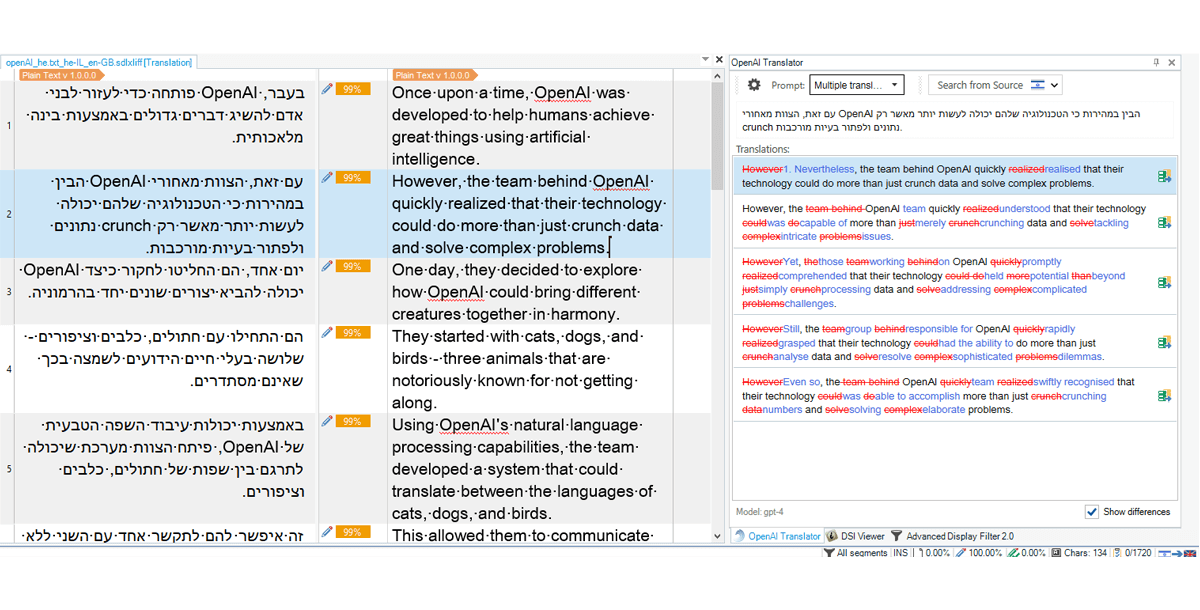
Task: Click the 99% match badge for segment 3
Action: click(x=352, y=267)
